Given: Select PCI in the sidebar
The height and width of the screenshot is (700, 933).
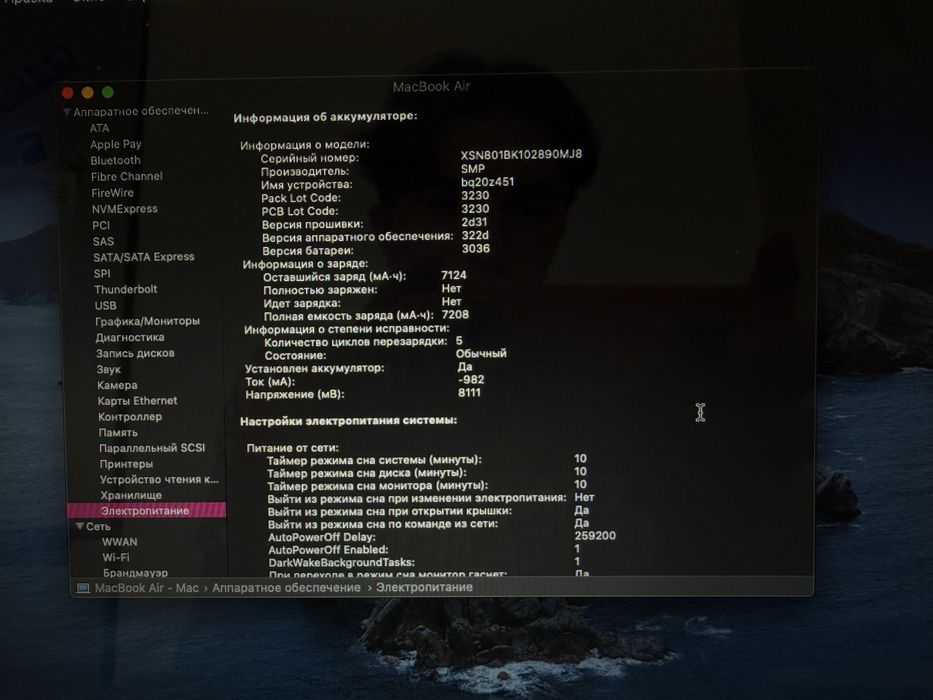Looking at the screenshot, I should coord(101,225).
